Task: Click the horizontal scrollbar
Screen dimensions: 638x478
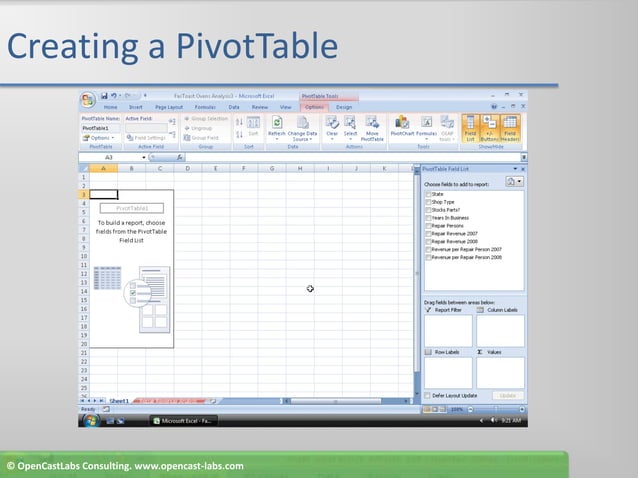Action: click(335, 401)
